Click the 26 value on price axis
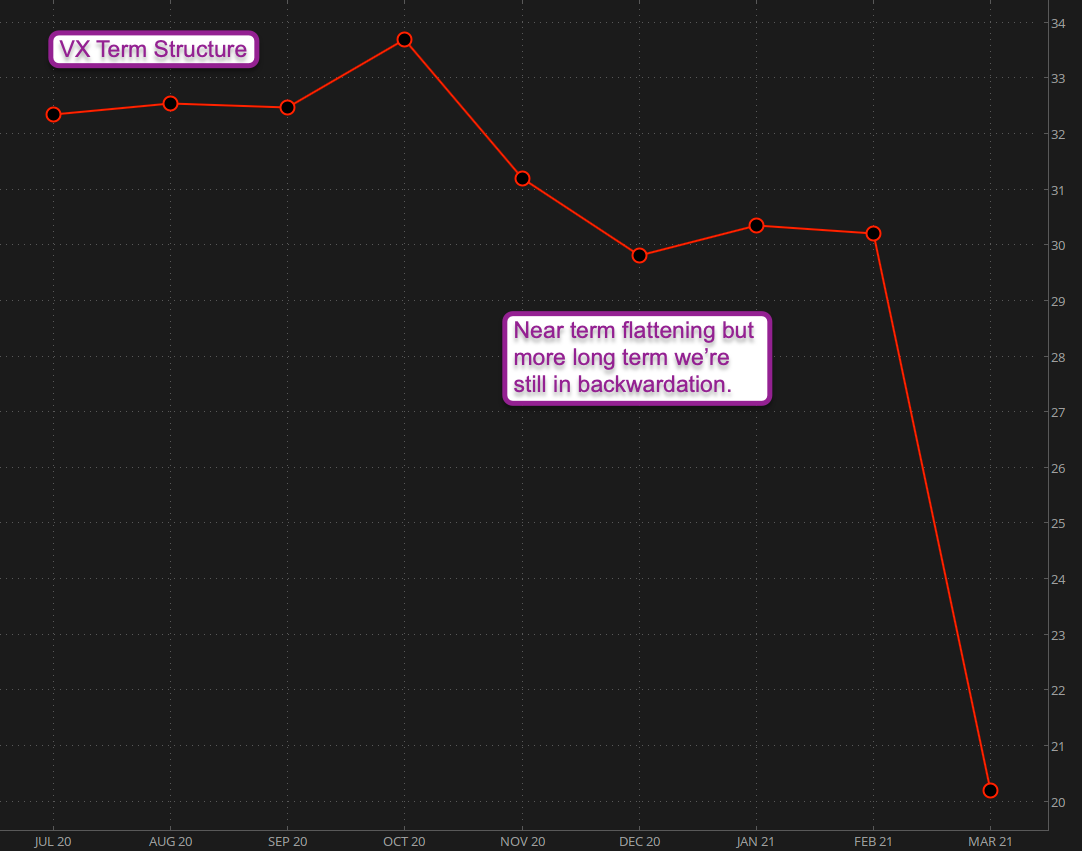 [x=1058, y=469]
